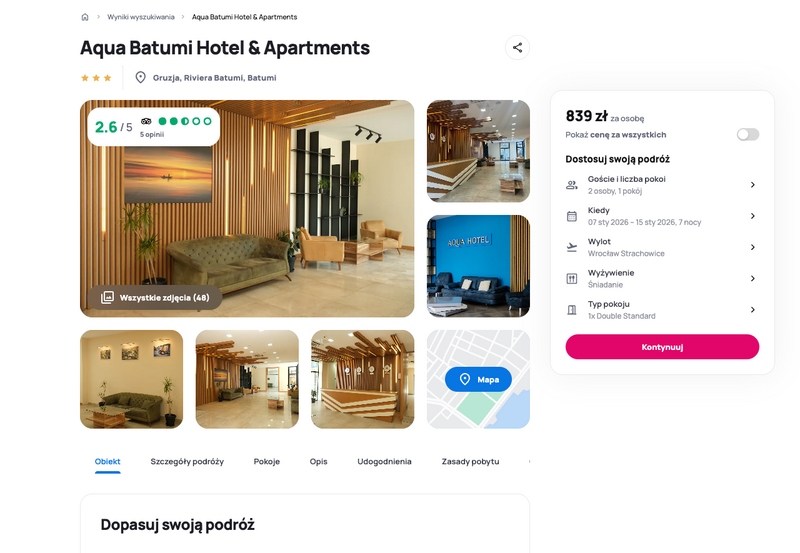Open the blue Aqua Hotel wall photo thumbnail
800x553 pixels.
(479, 266)
